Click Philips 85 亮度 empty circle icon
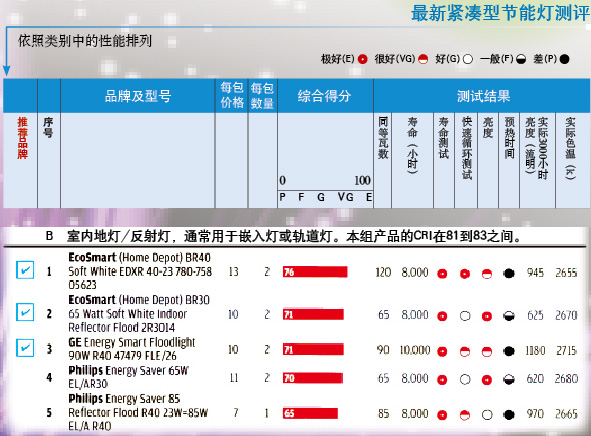This screenshot has width=591, height=436. (x=487, y=415)
